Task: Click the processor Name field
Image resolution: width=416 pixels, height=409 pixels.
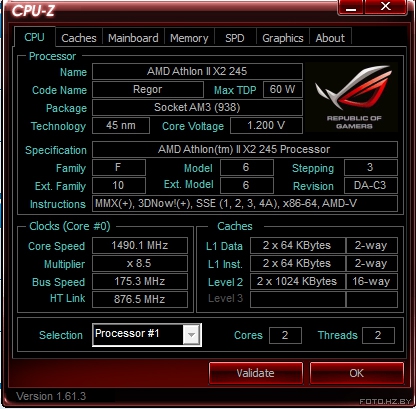Action: pyautogui.click(x=197, y=71)
